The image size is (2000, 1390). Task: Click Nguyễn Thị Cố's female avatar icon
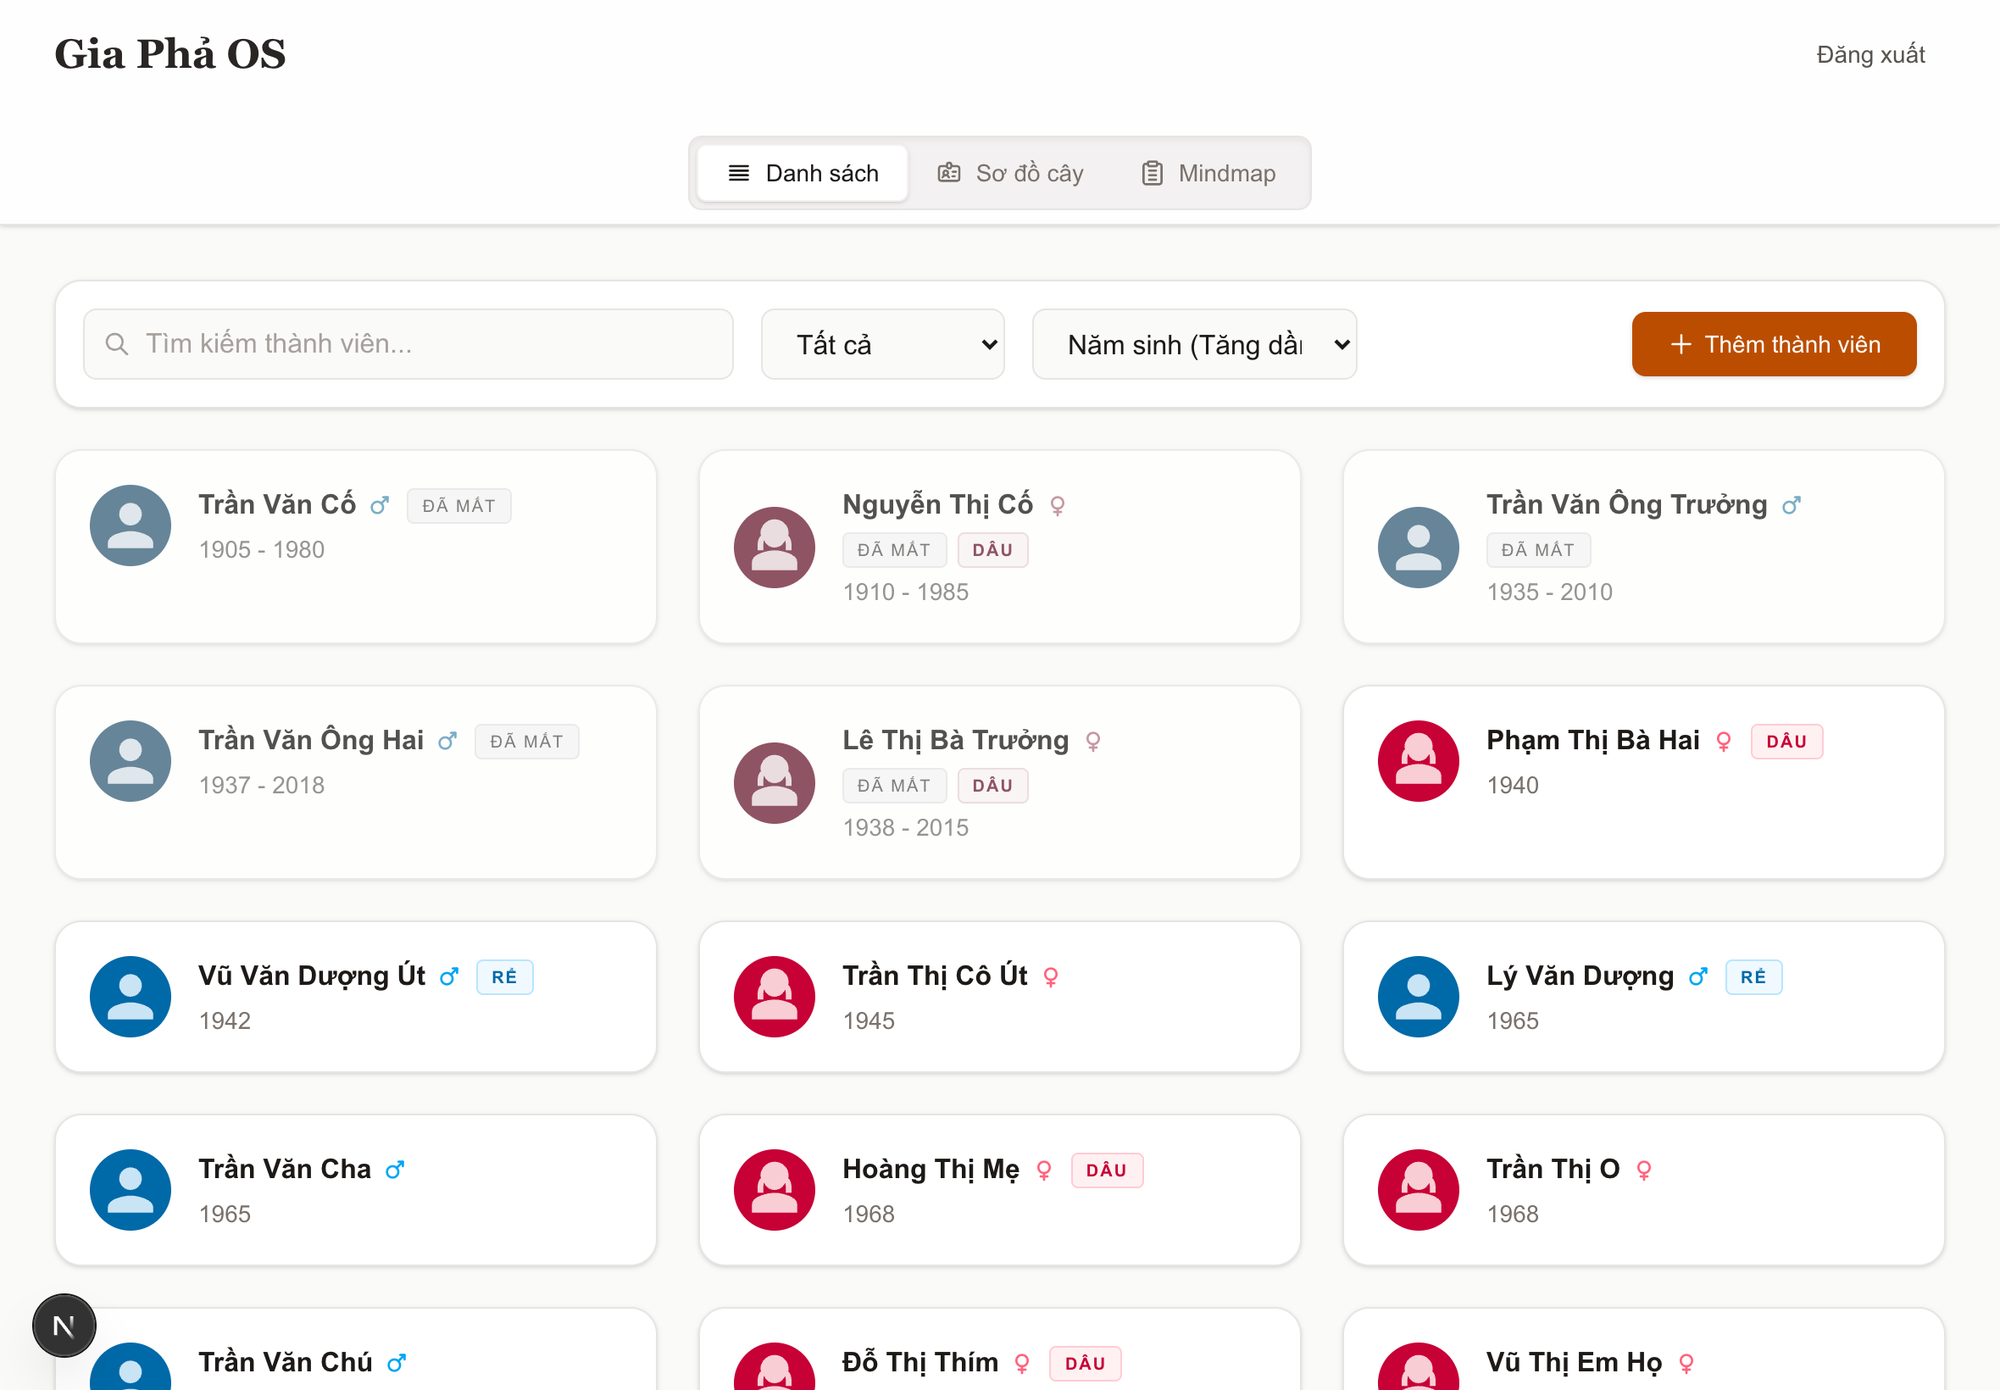pyautogui.click(x=774, y=547)
